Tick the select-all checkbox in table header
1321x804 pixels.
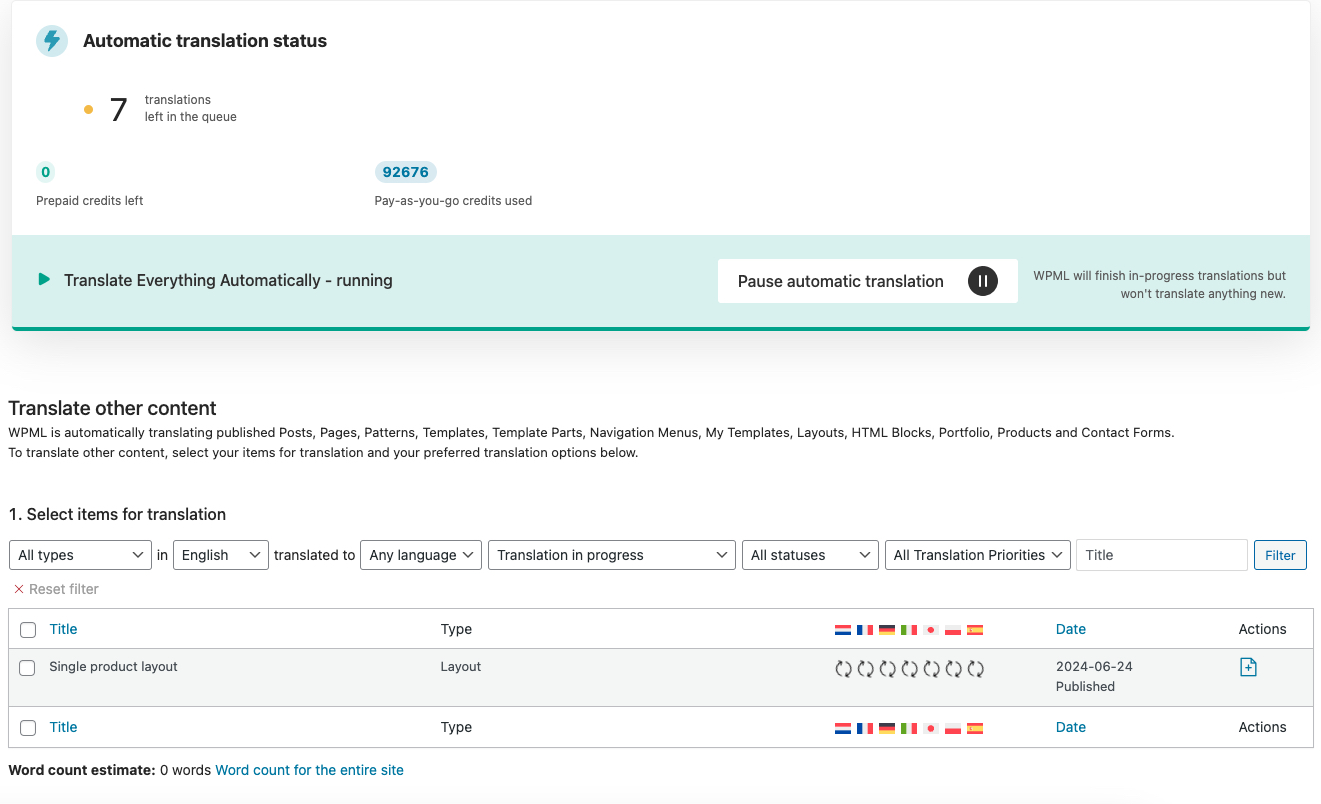point(28,630)
